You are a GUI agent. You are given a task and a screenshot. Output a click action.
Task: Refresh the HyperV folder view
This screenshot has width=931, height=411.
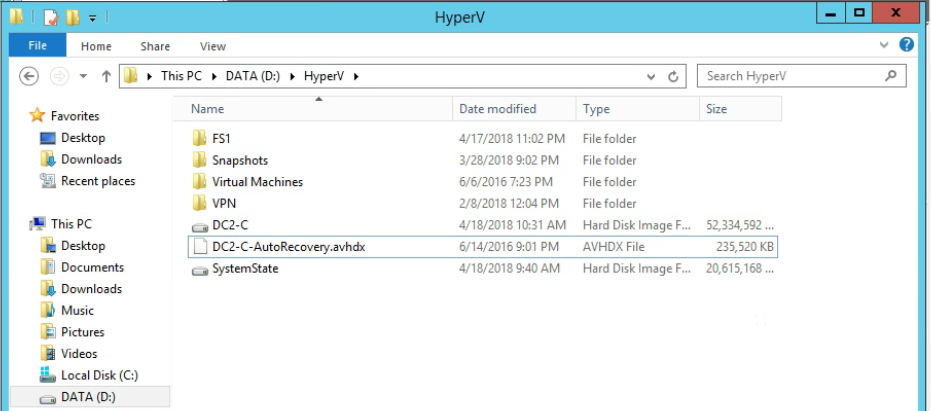click(673, 77)
